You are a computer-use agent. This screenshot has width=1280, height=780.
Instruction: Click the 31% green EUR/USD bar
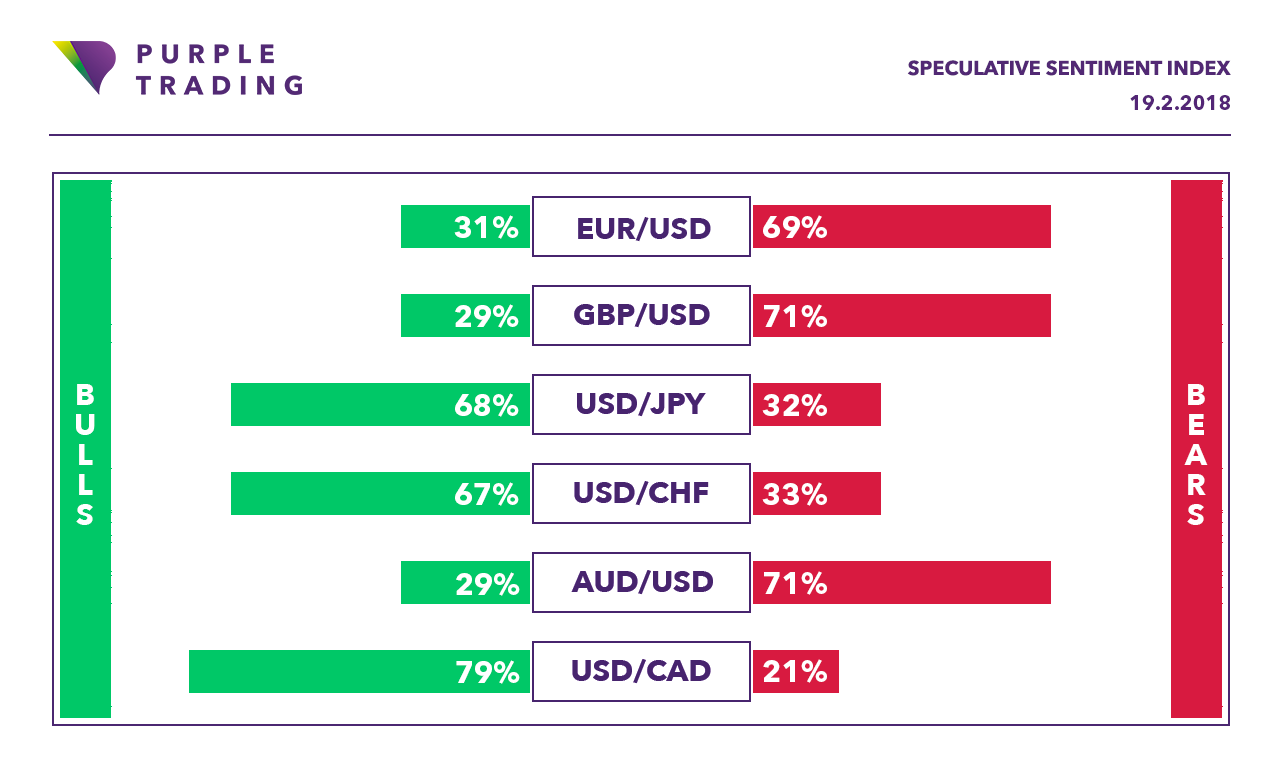465,227
